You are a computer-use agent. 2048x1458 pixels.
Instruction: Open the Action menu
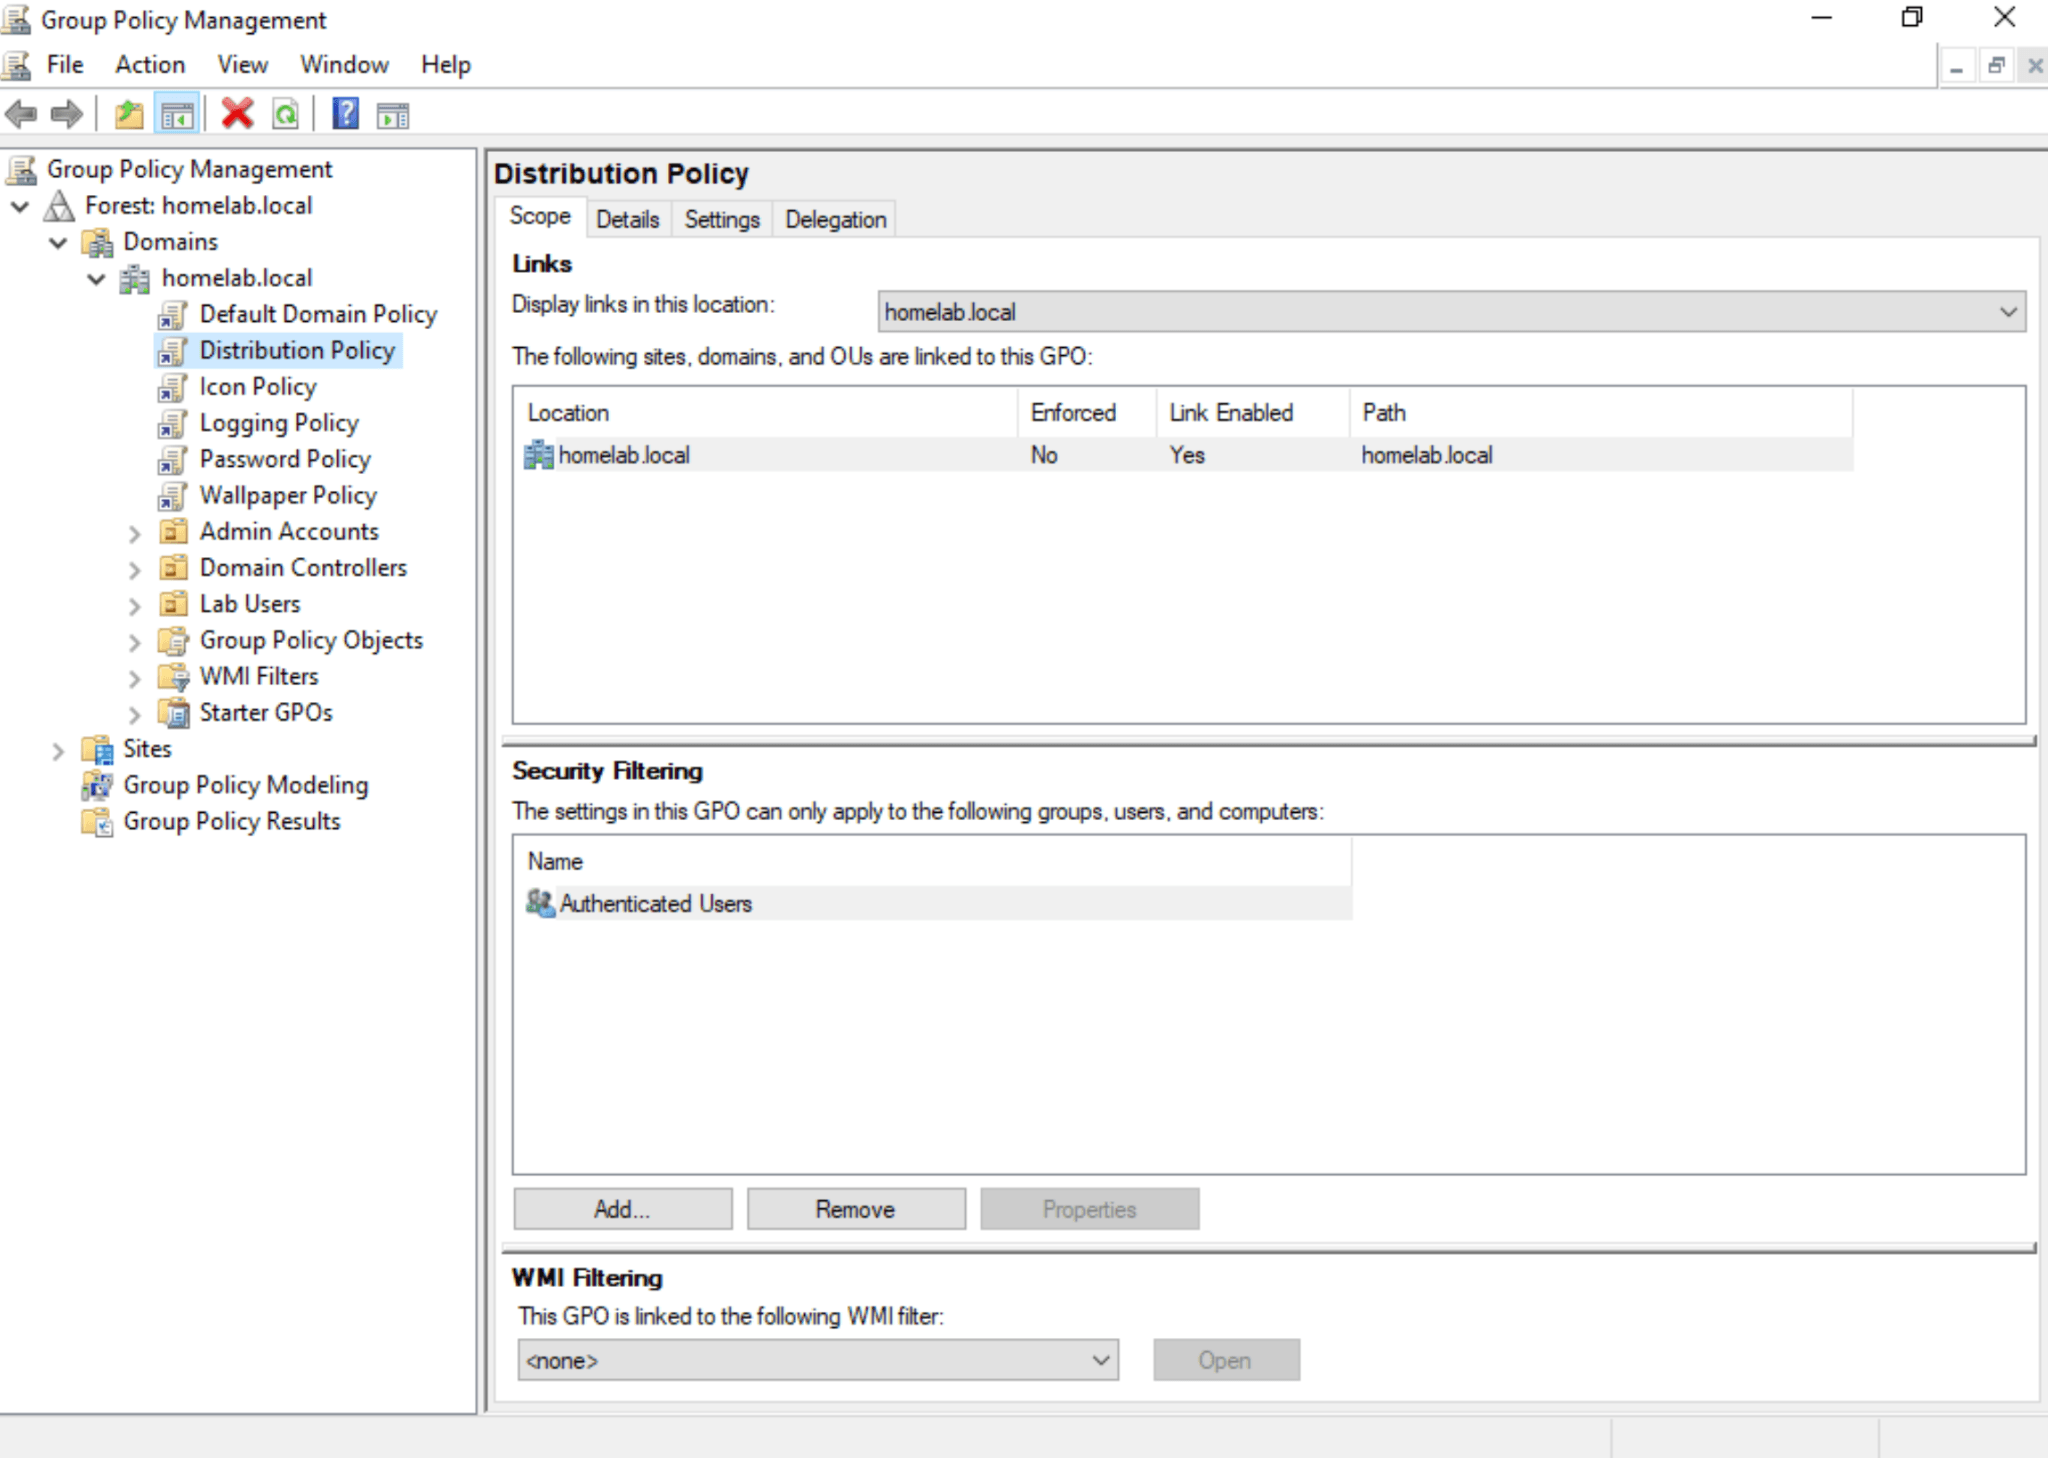[150, 65]
